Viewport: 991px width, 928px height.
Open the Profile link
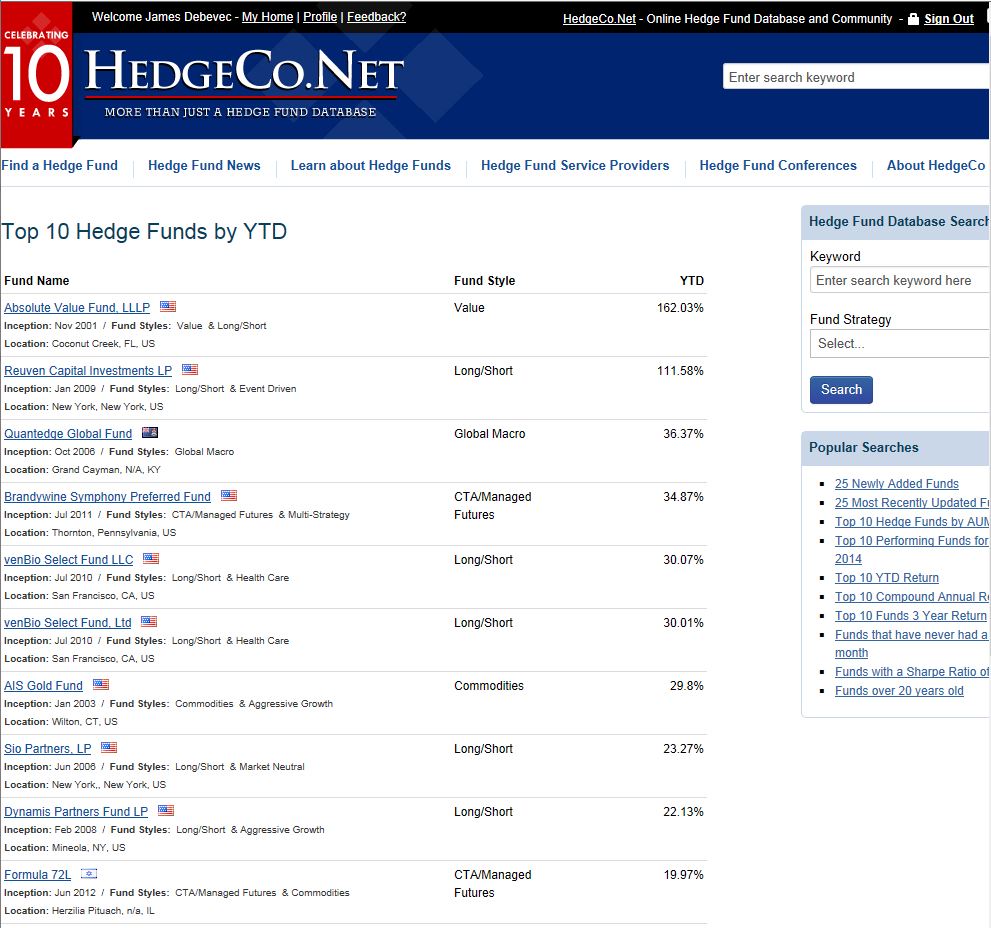point(320,17)
